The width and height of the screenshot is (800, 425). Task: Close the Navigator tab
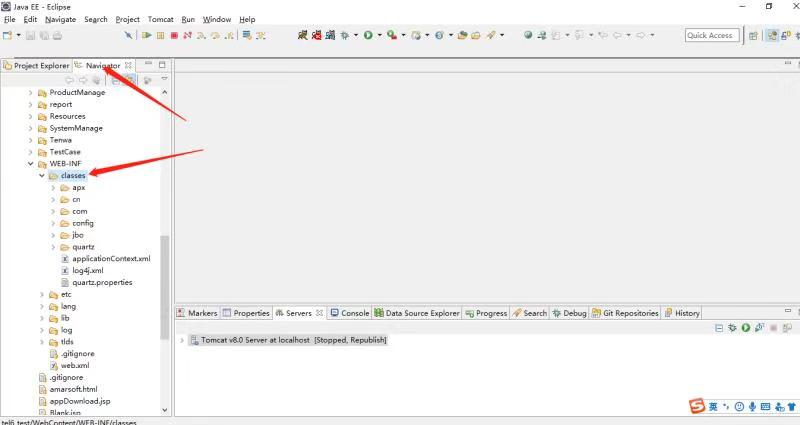[129, 65]
